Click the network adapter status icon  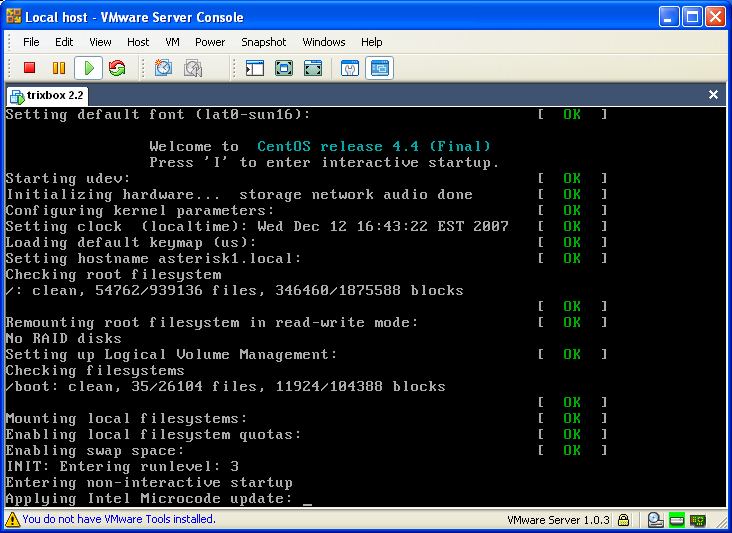point(698,519)
